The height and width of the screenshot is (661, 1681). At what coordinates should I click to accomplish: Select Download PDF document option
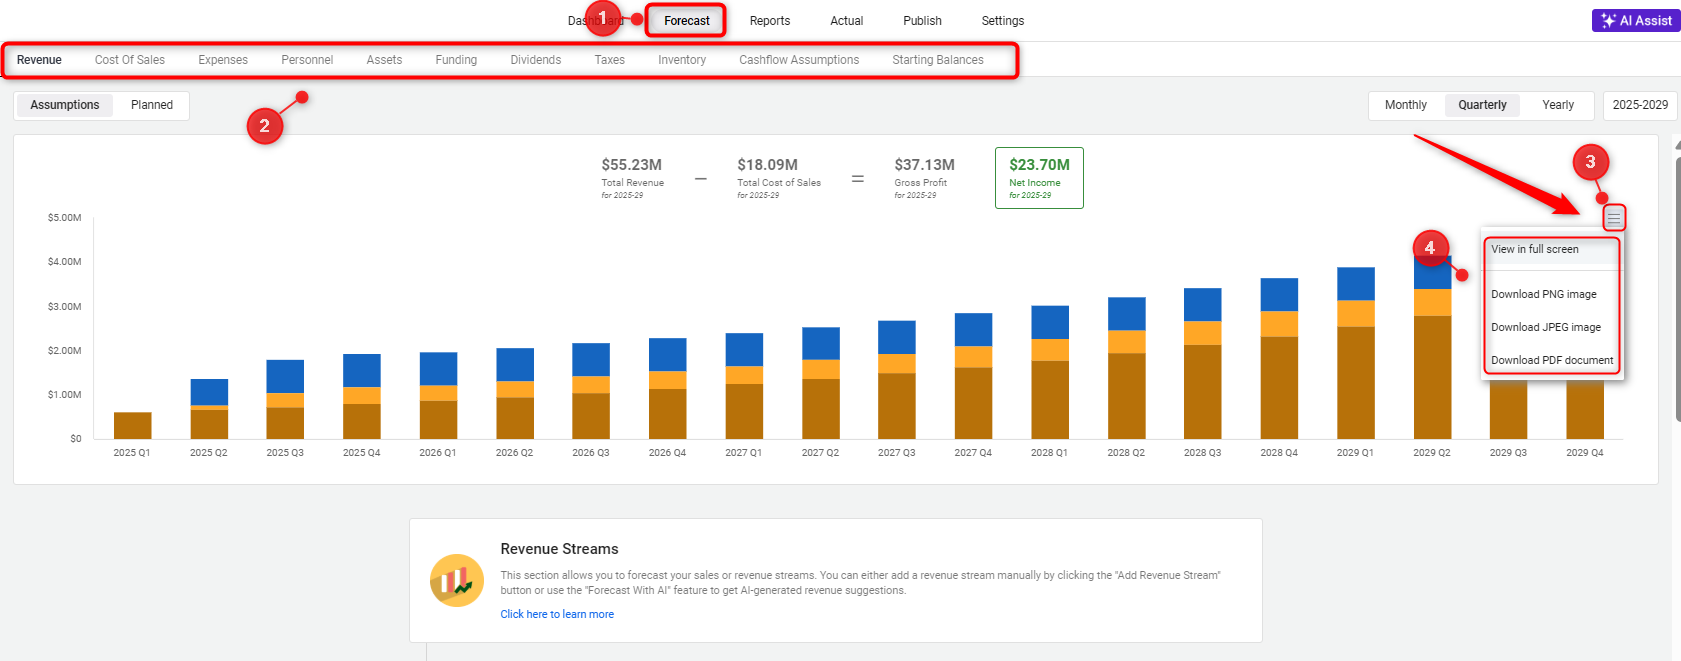(x=1551, y=361)
